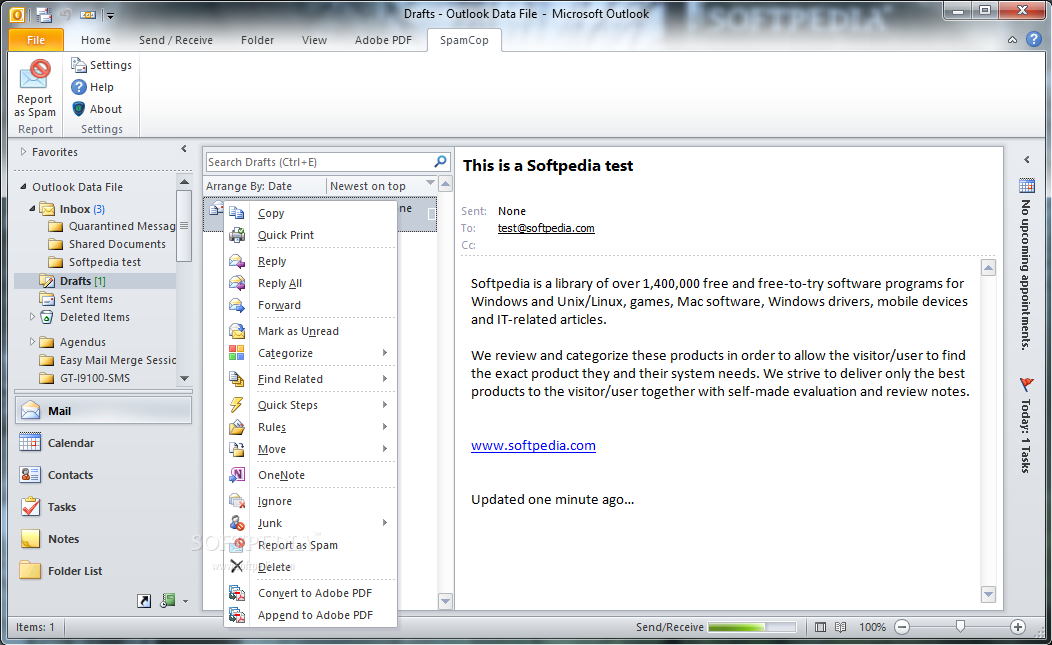Click the Append to Adobe PDF icon

237,615
